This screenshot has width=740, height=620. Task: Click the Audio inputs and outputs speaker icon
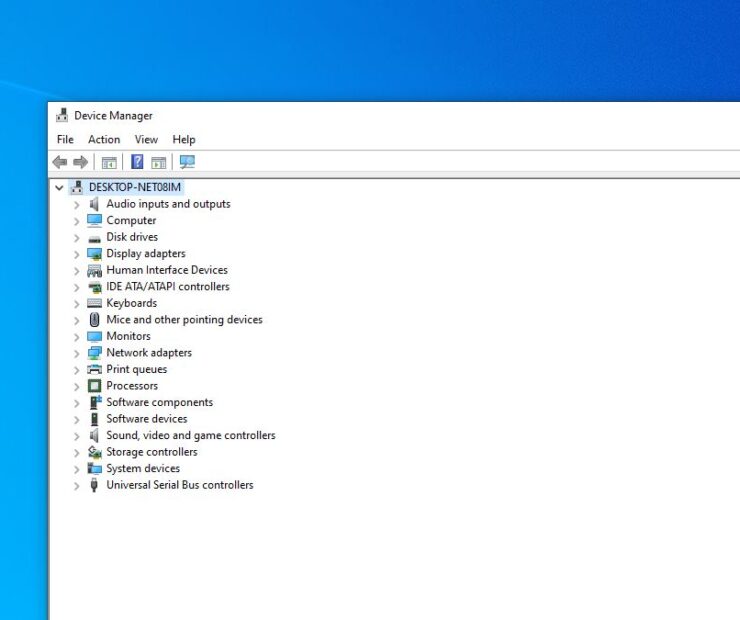(x=94, y=204)
